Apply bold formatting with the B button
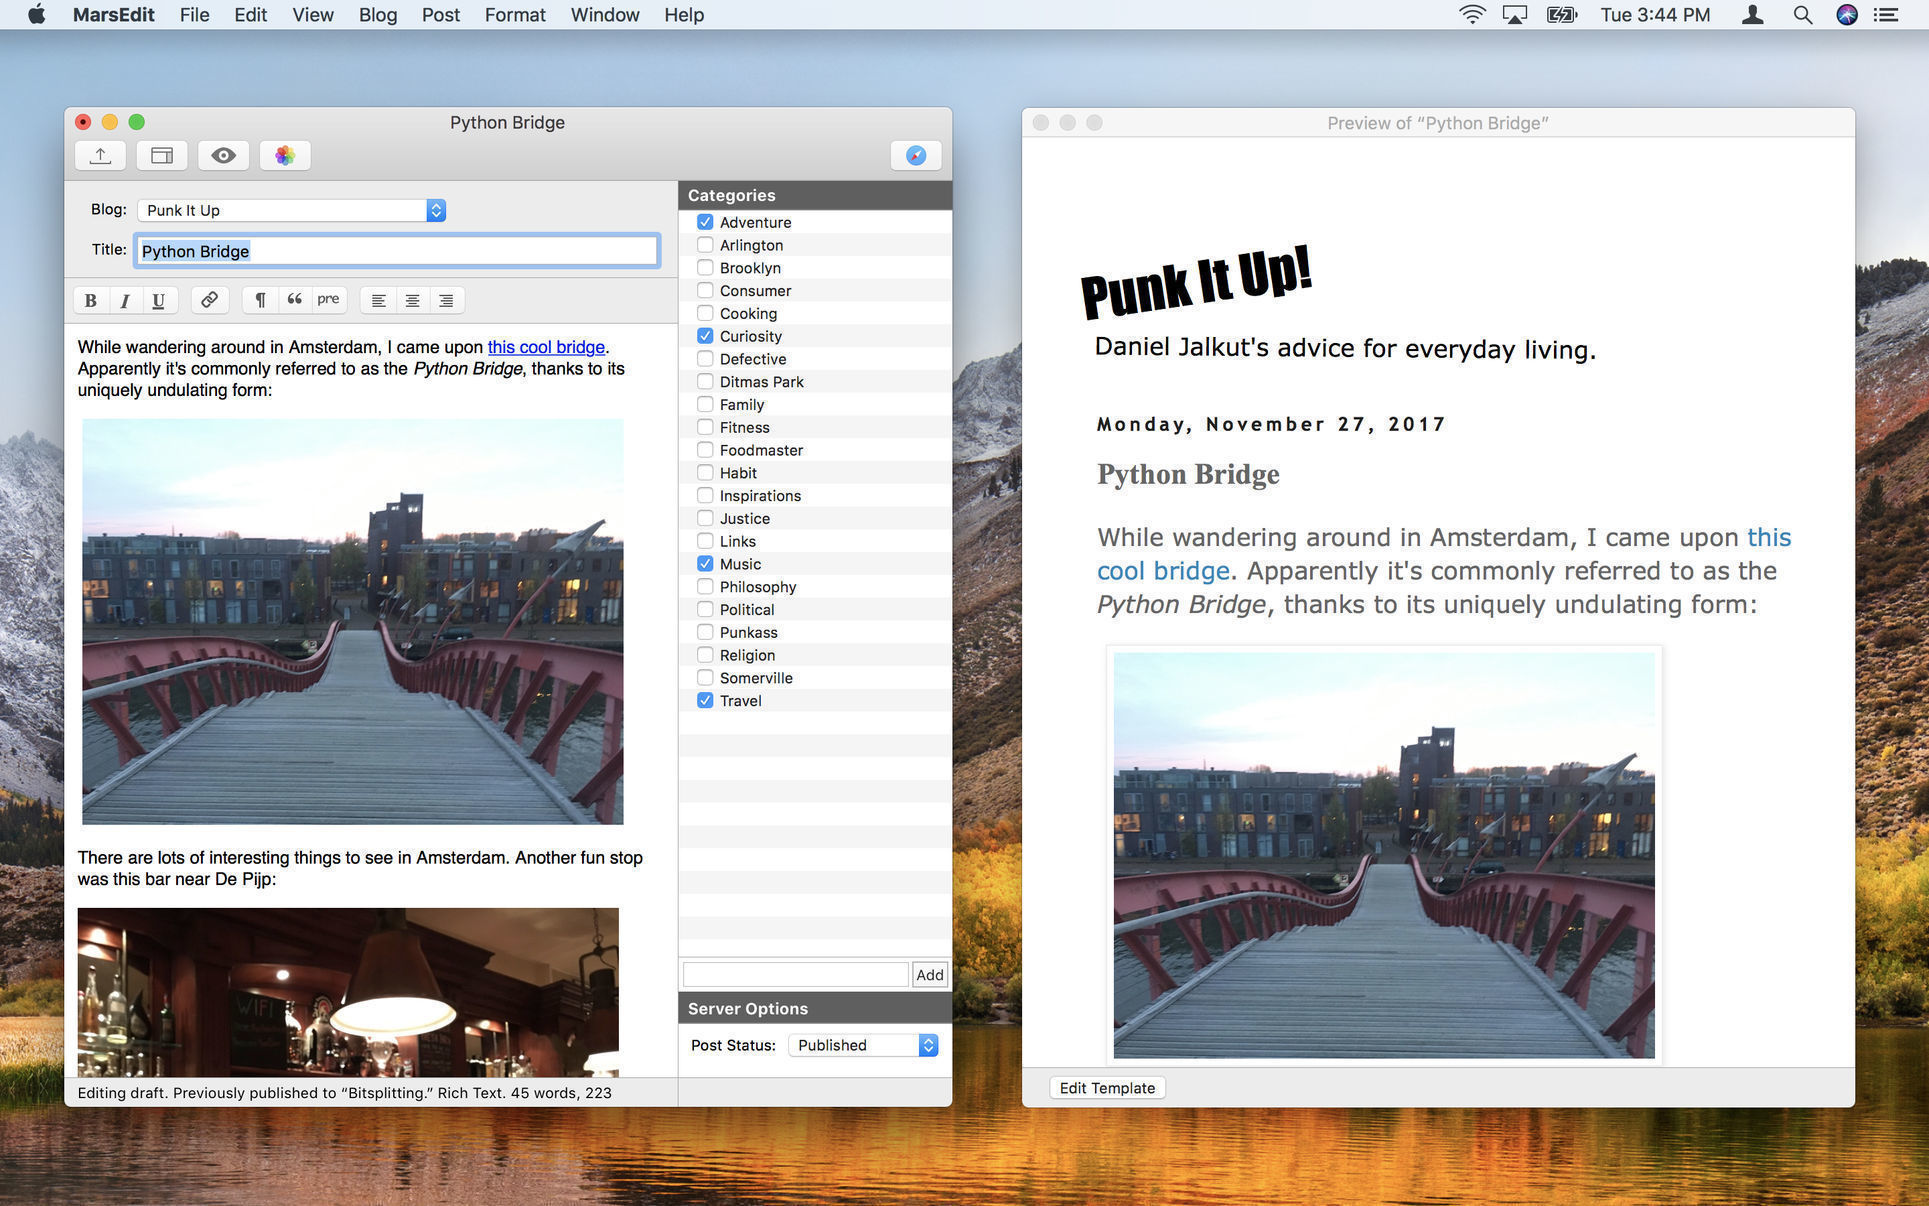The height and width of the screenshot is (1206, 1929). [x=91, y=300]
